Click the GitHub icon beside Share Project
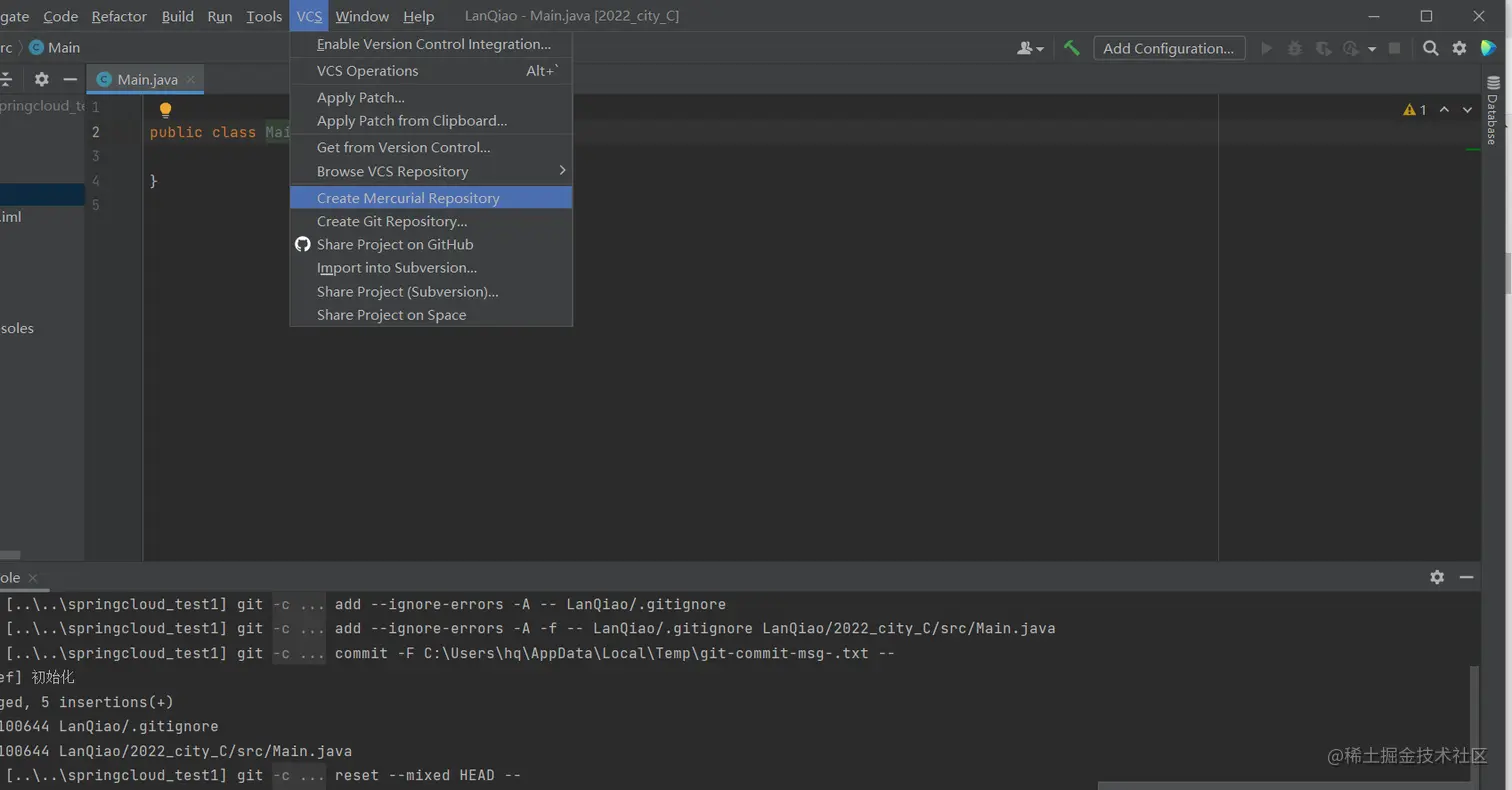Screen dimensions: 1512x790 click(303, 244)
